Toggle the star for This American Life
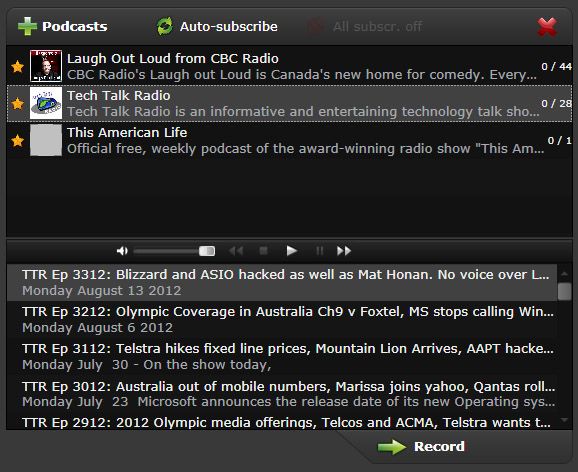This screenshot has width=578, height=472. pos(17,140)
